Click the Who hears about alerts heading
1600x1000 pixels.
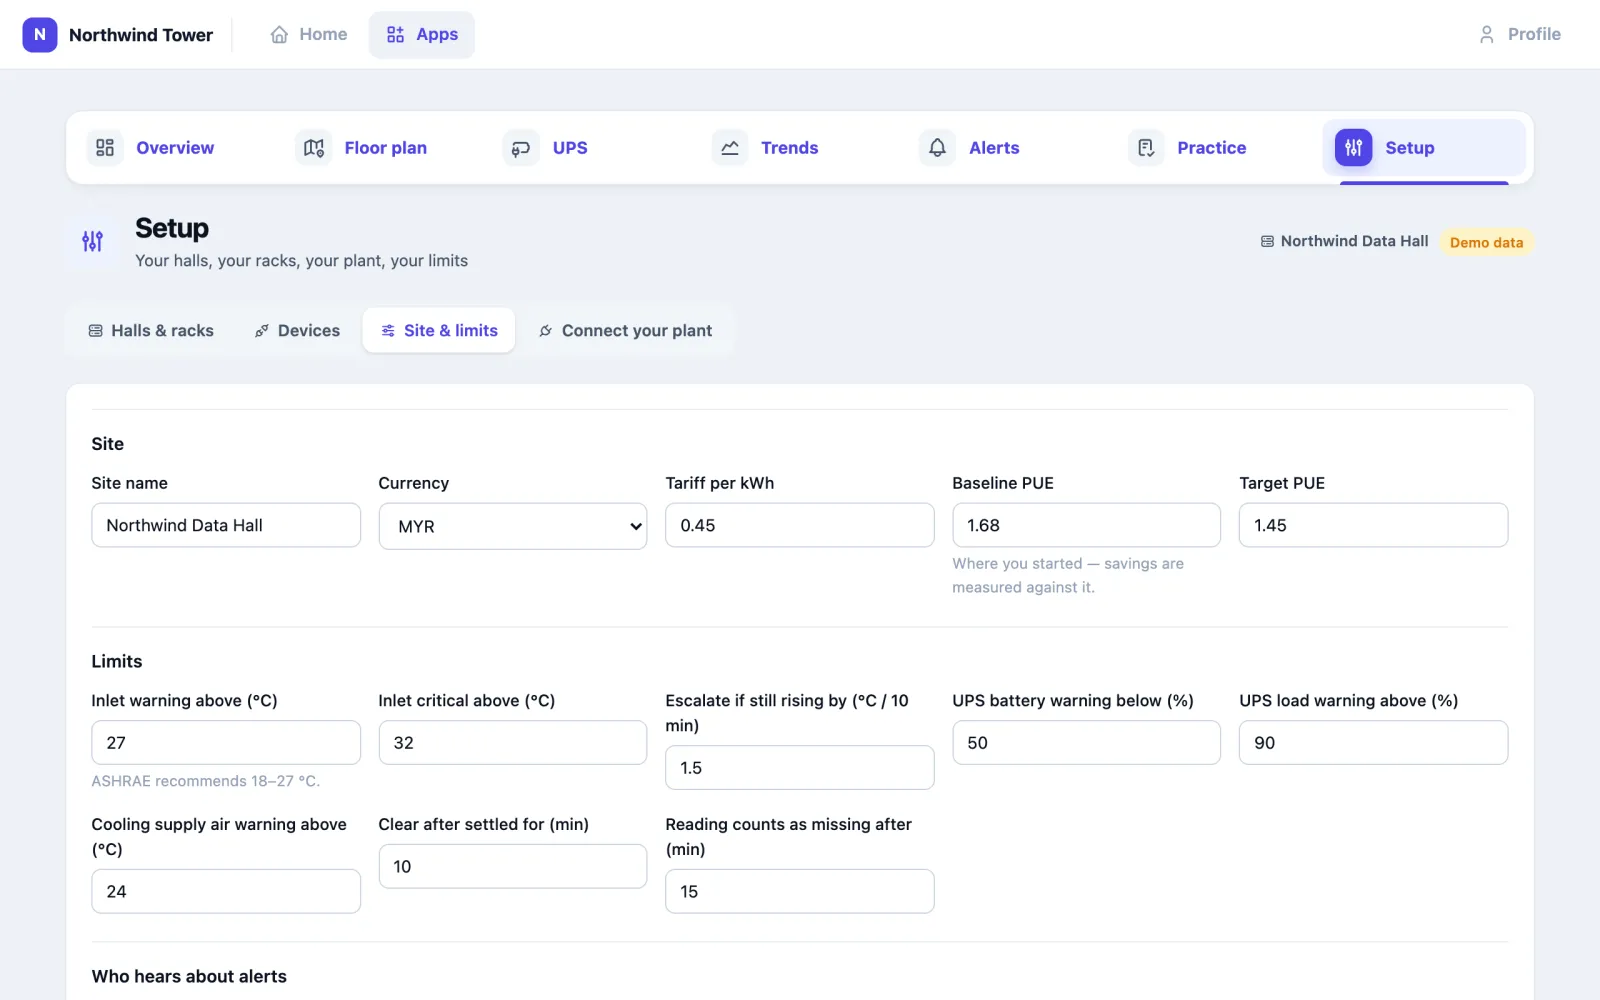[189, 977]
